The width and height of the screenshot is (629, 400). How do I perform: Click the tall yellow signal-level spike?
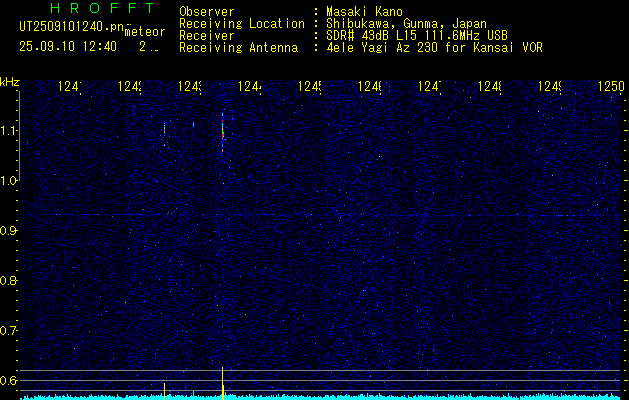click(223, 383)
